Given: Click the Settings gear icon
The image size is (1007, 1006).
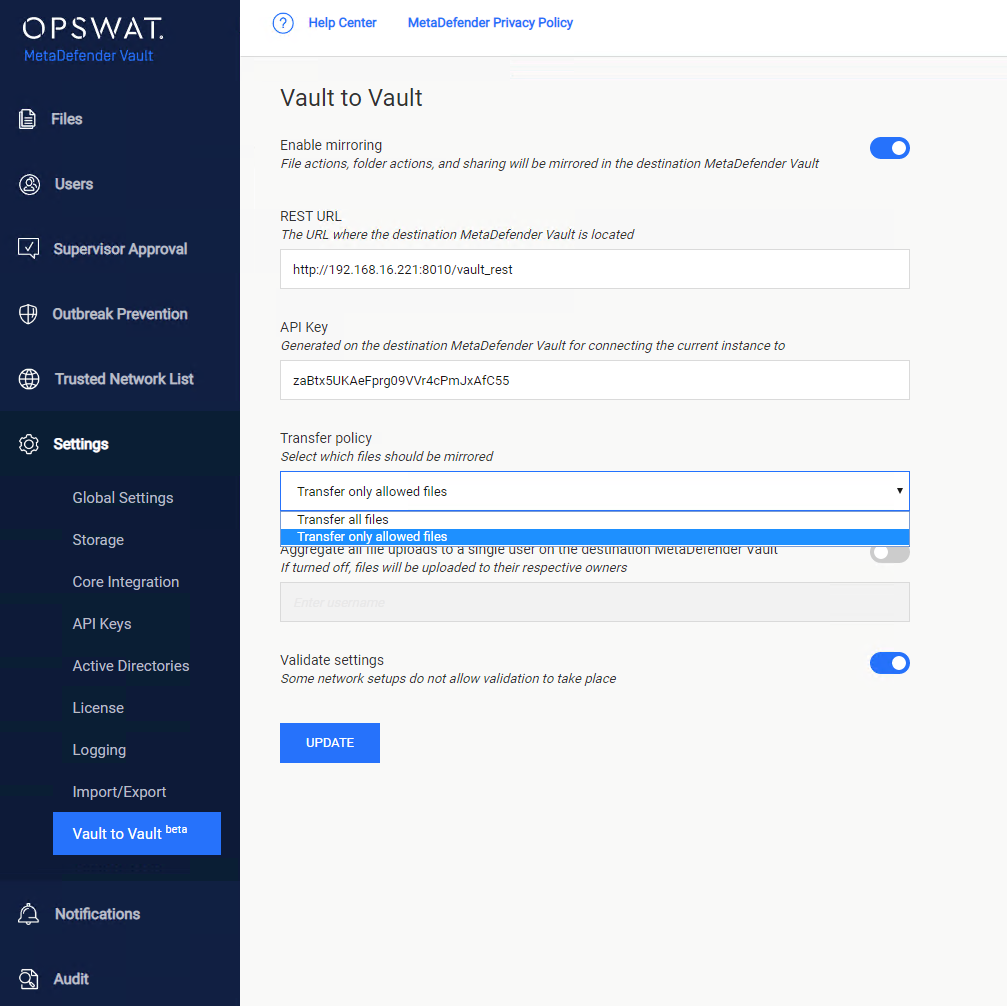Looking at the screenshot, I should click(x=30, y=443).
